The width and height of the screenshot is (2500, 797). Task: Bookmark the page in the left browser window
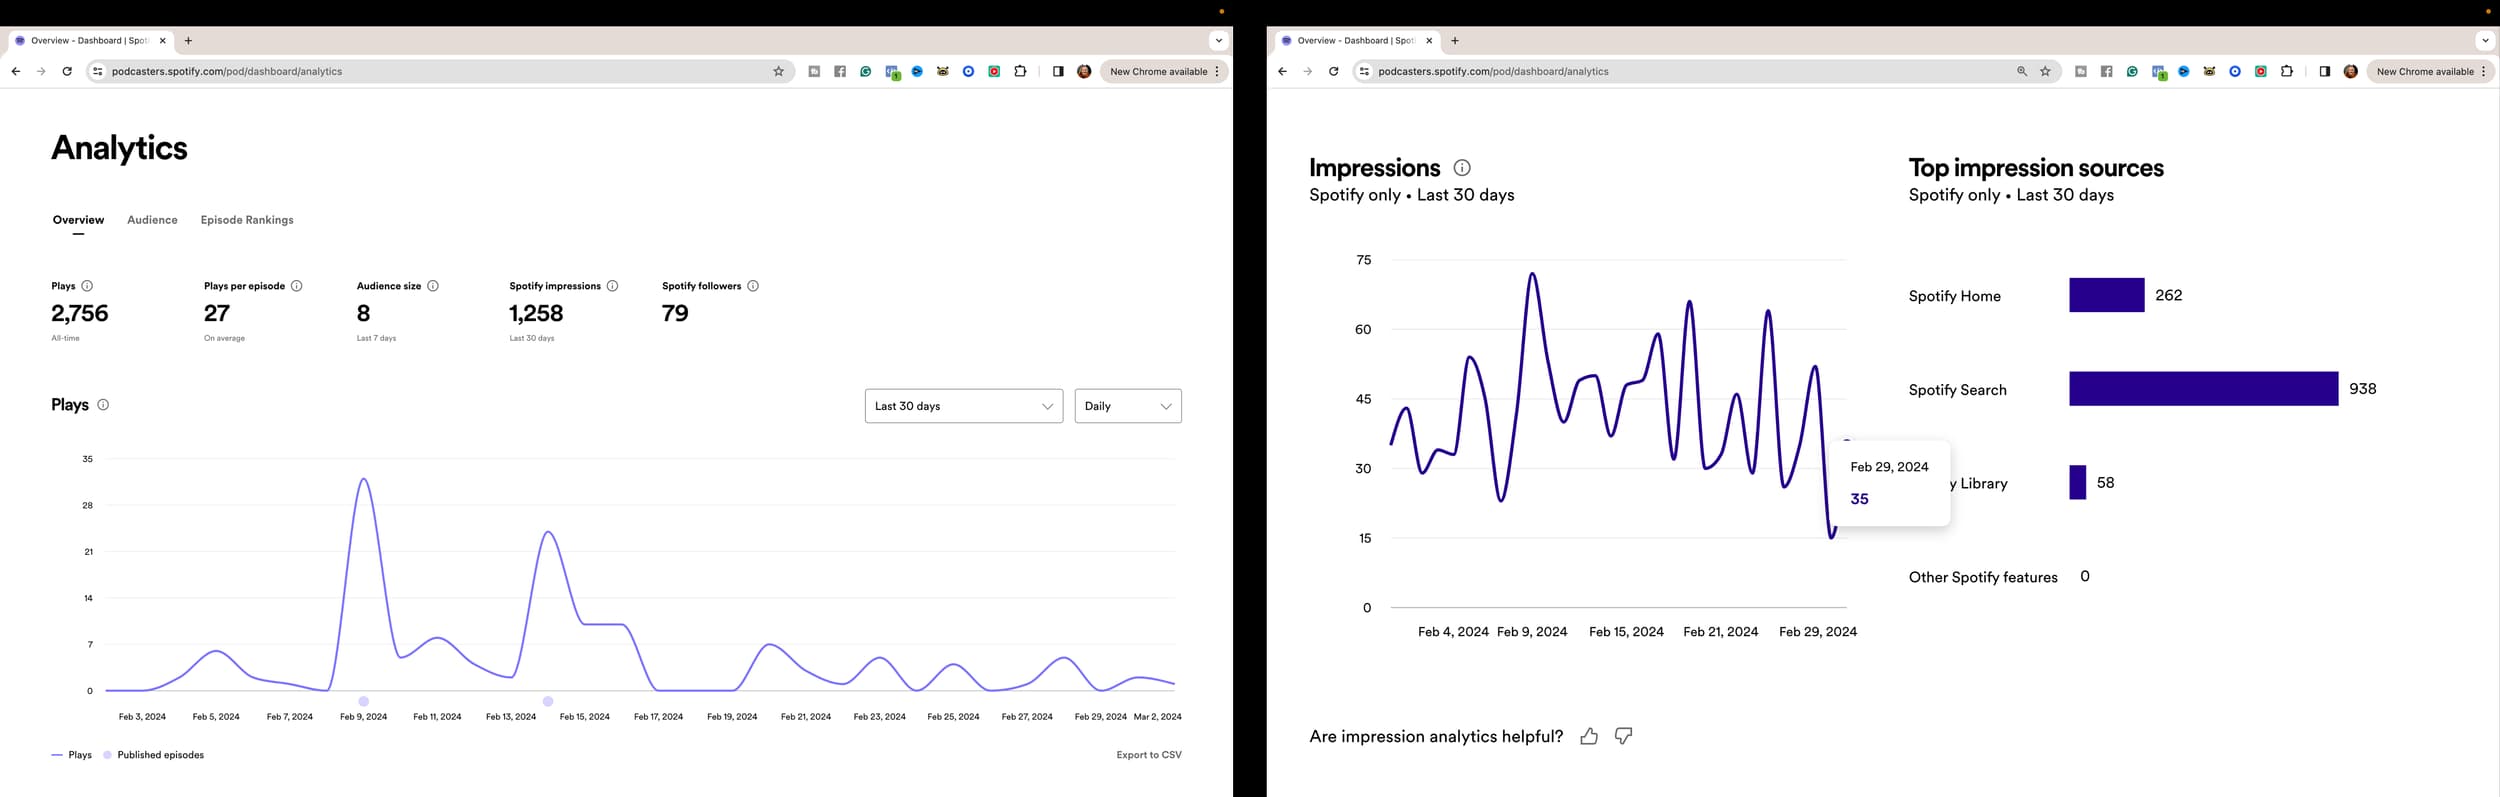[779, 72]
